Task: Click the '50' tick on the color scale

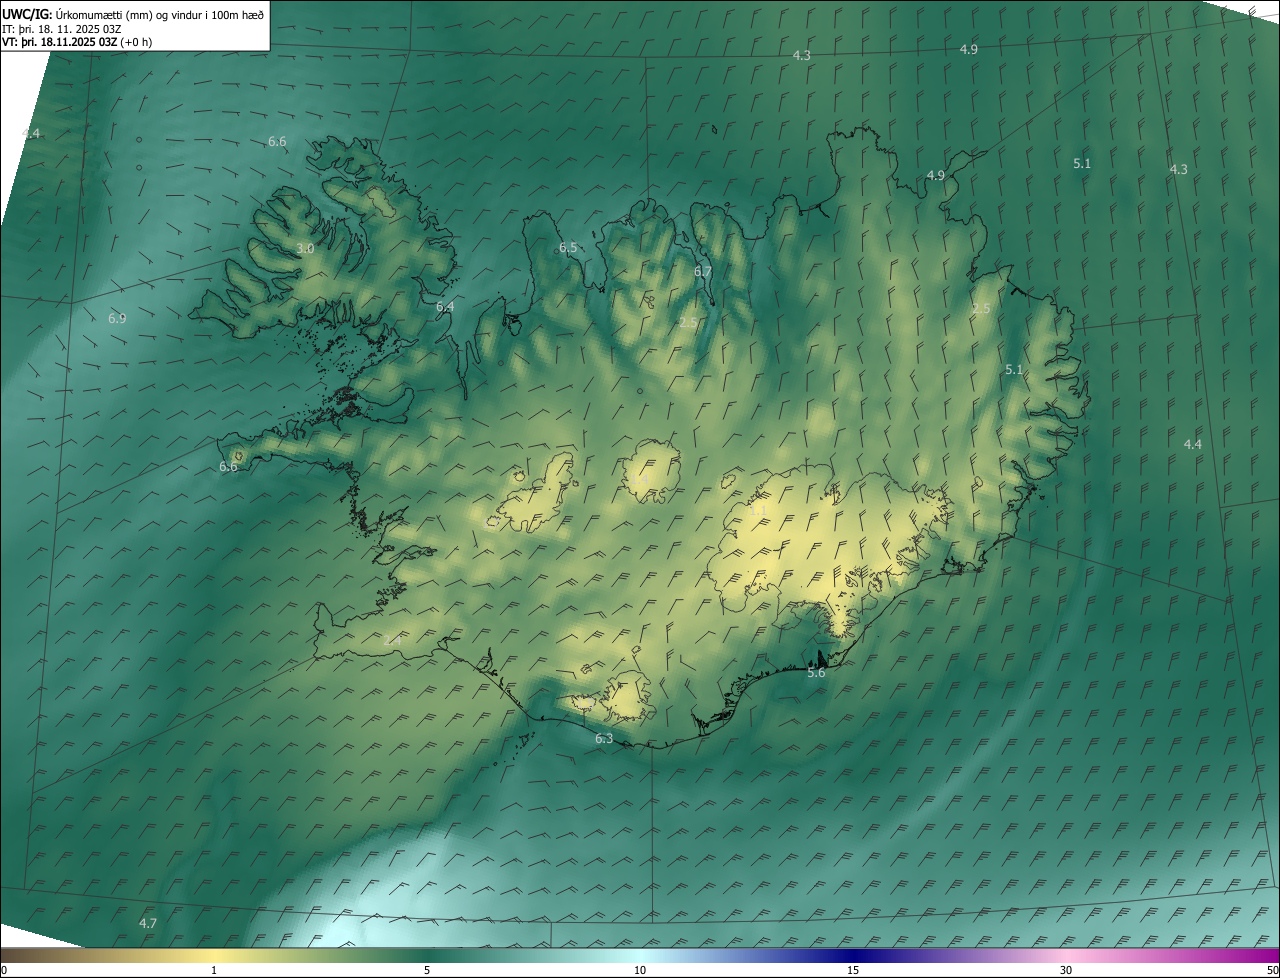Action: [x=1272, y=971]
